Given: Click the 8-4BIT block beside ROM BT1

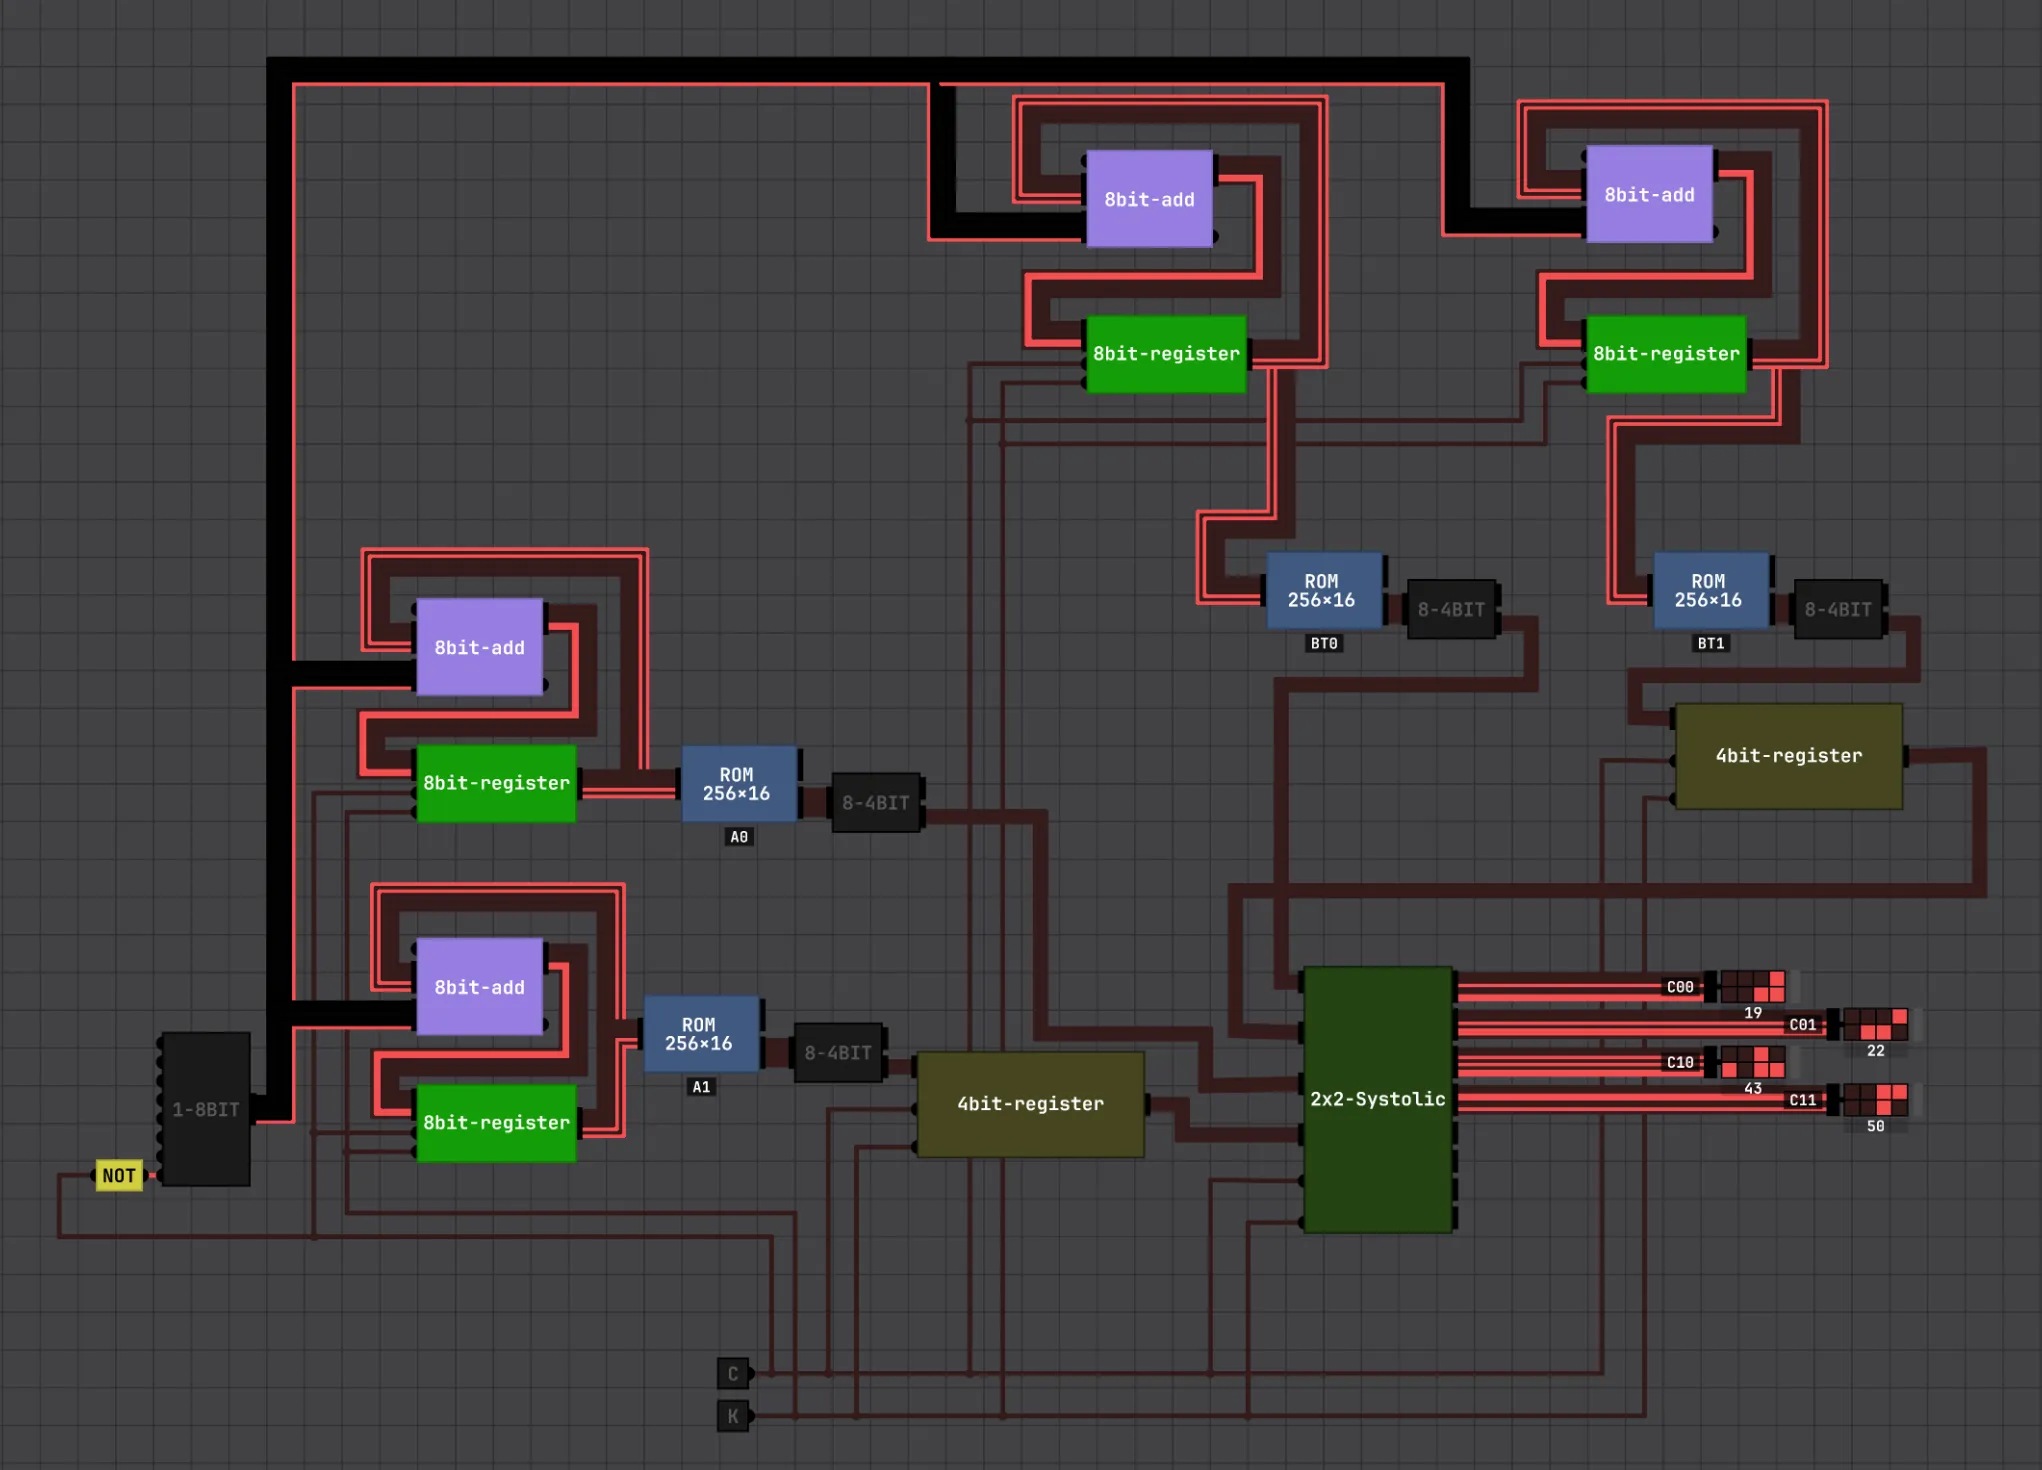Looking at the screenshot, I should click(x=1838, y=609).
